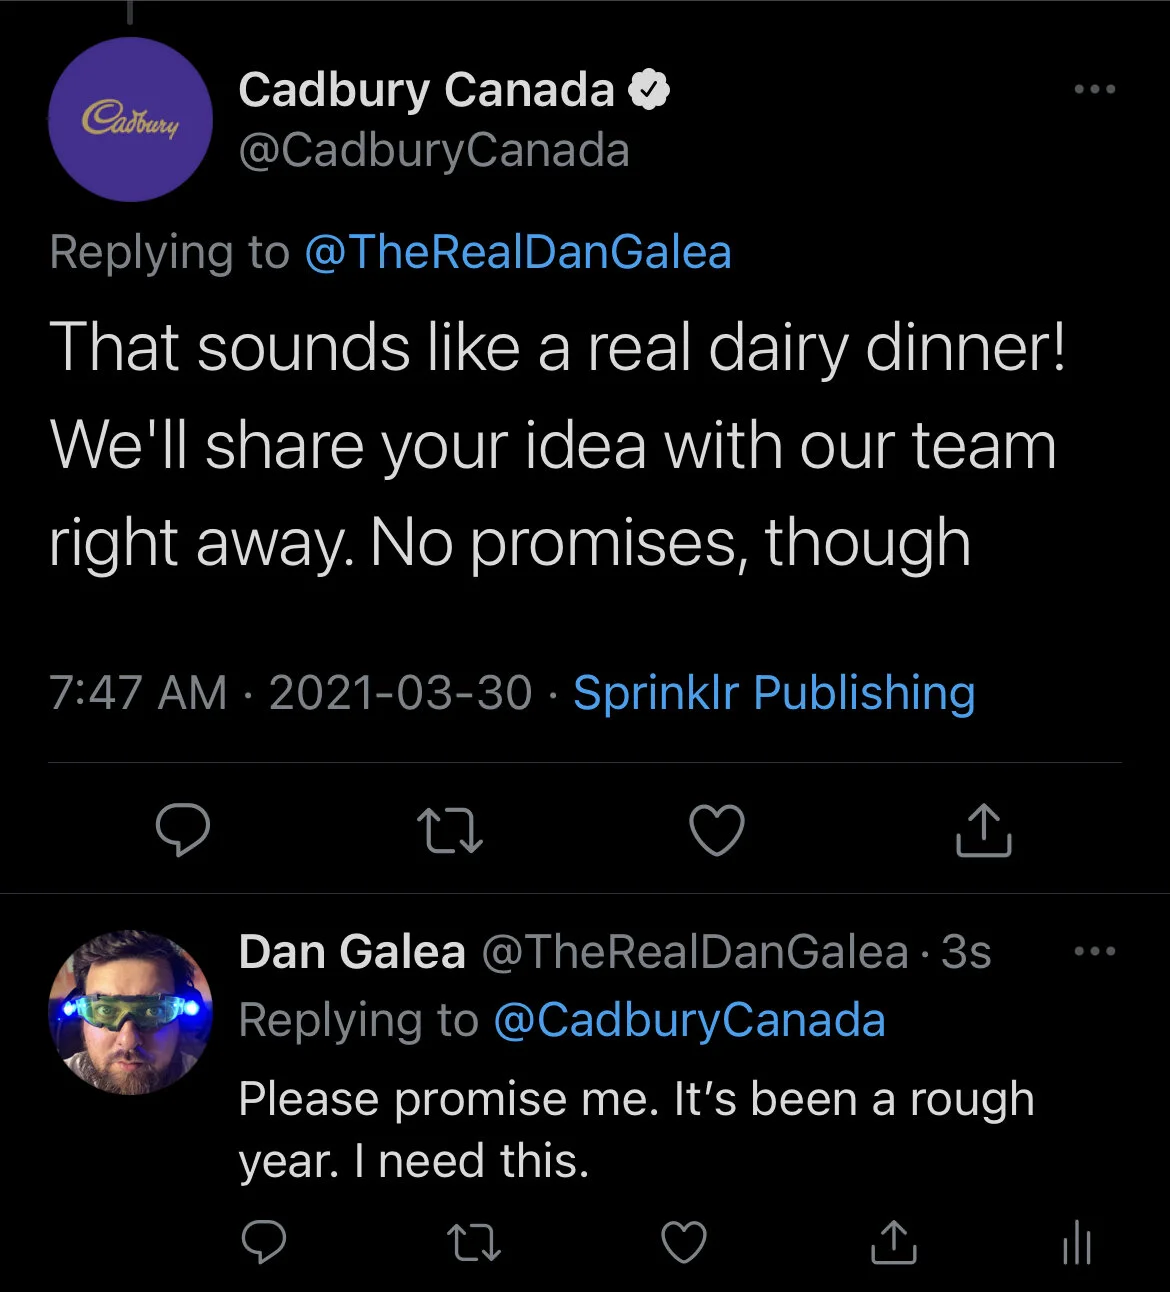Like the Cadbury Canada tweet
Screen dimensions: 1170x1292
click(x=717, y=830)
